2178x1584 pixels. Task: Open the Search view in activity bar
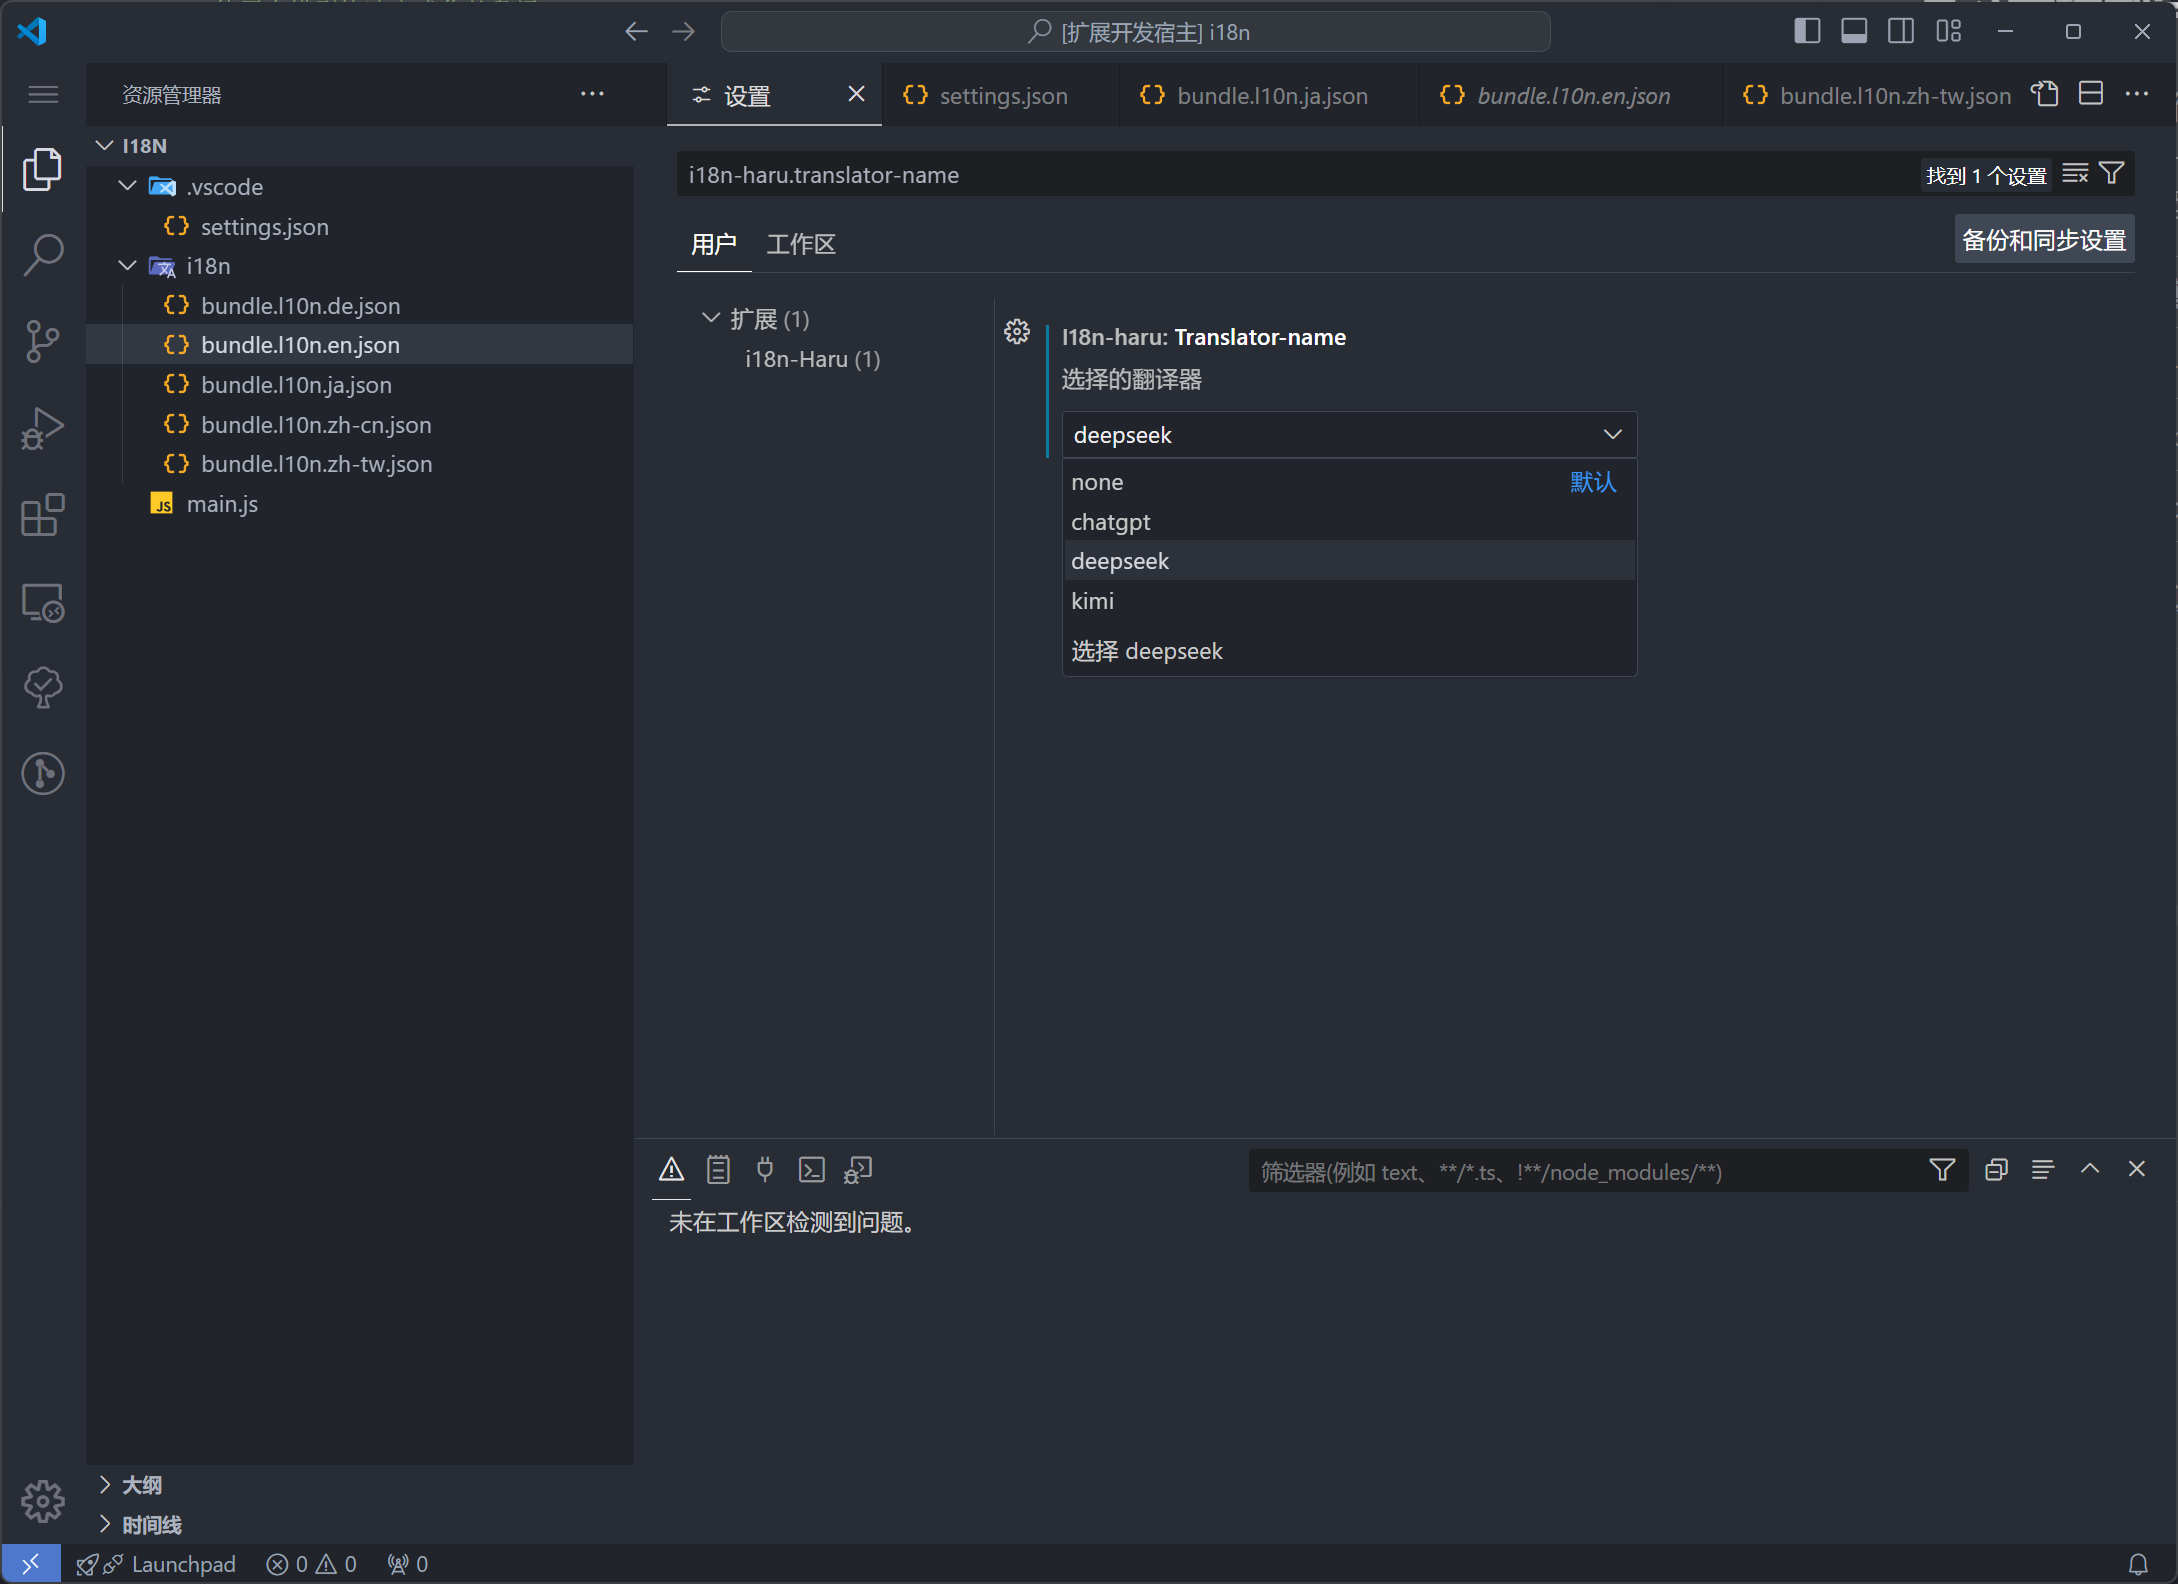click(x=42, y=255)
